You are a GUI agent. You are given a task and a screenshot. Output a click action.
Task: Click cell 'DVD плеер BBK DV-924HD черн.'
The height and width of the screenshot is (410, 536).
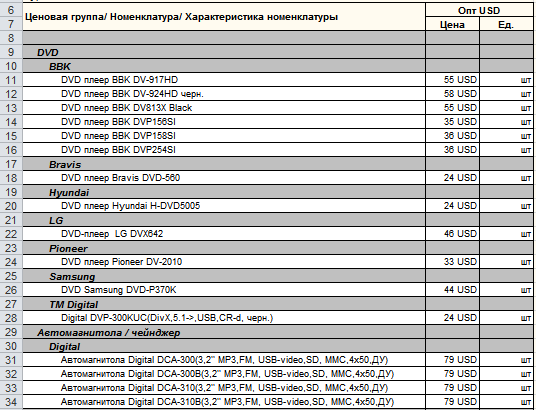coord(224,94)
